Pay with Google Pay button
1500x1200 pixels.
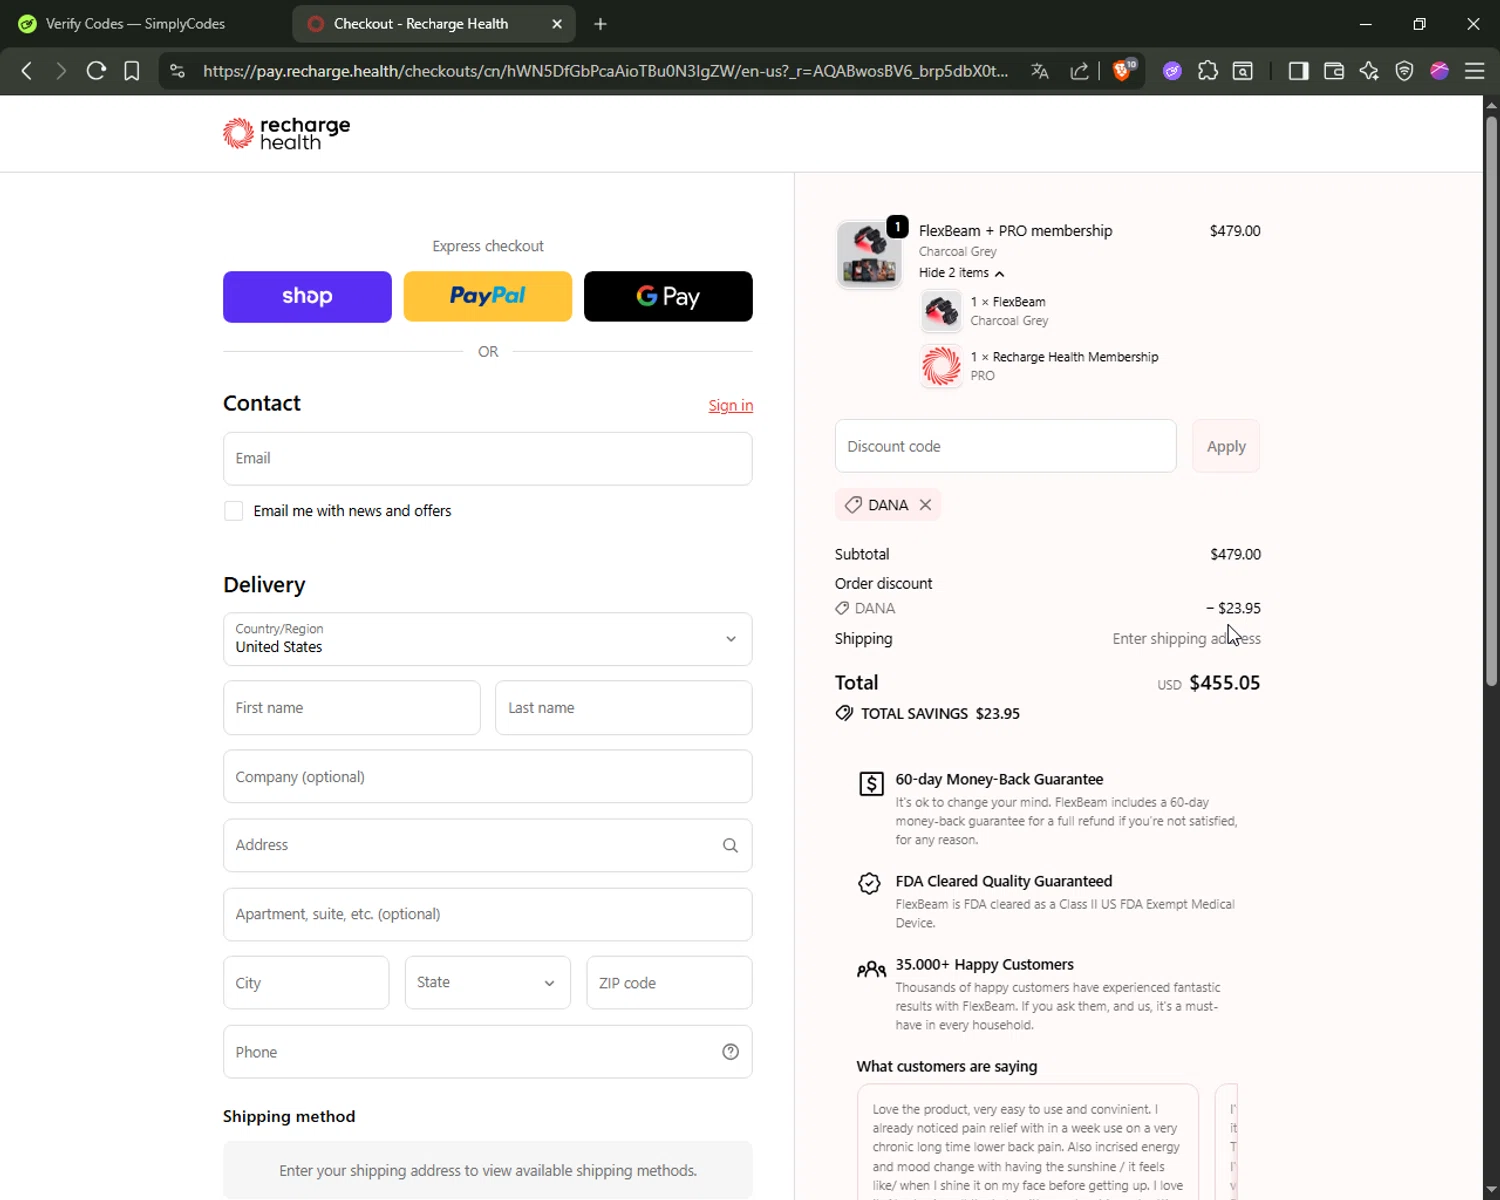tap(668, 296)
